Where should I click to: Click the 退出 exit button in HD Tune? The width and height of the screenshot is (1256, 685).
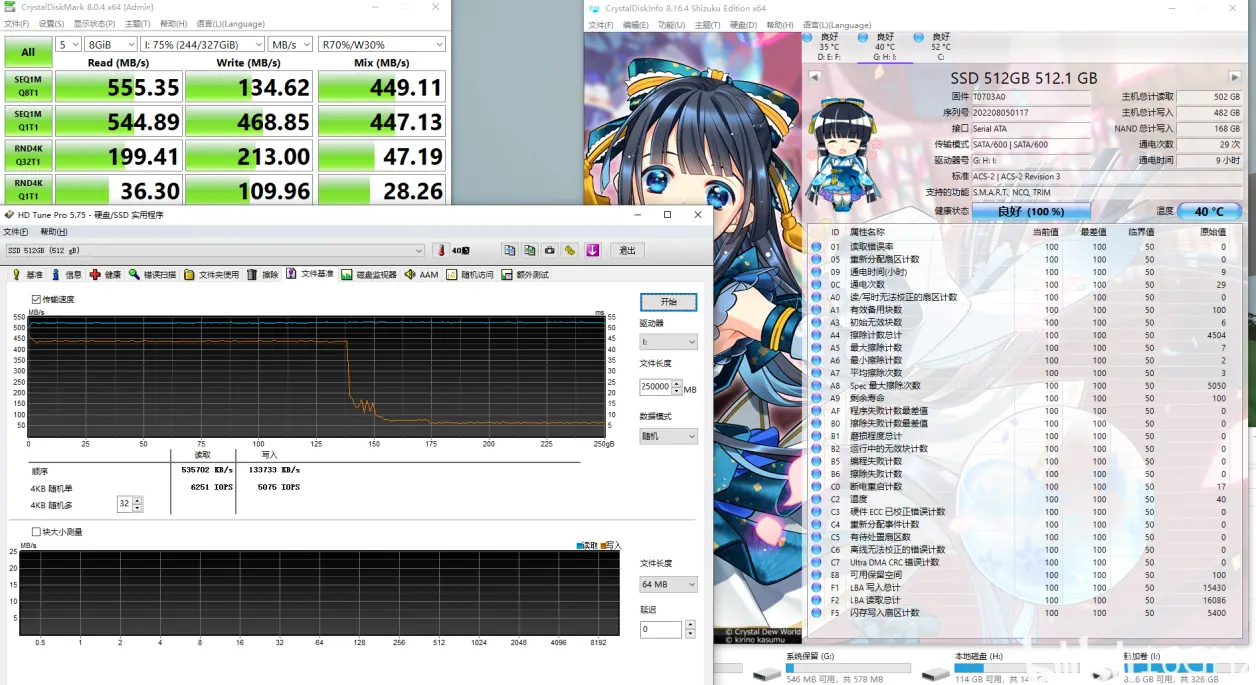click(627, 250)
